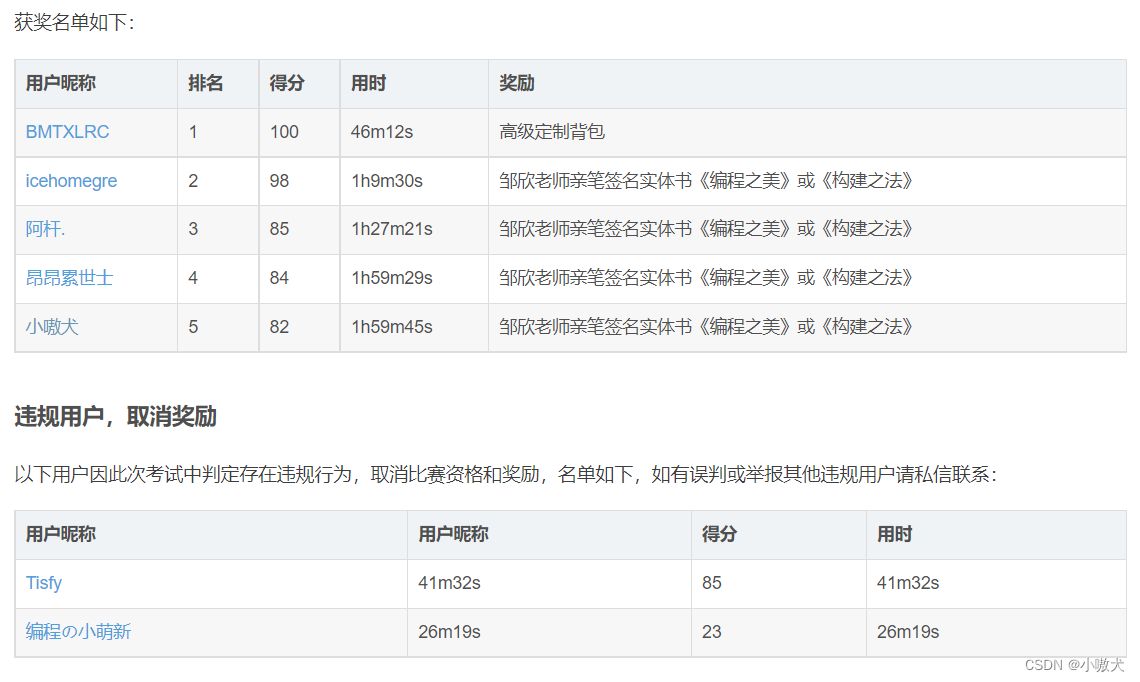Click 小嗷犬's book reward cell
Viewport: 1140px width, 682px height.
tap(807, 327)
